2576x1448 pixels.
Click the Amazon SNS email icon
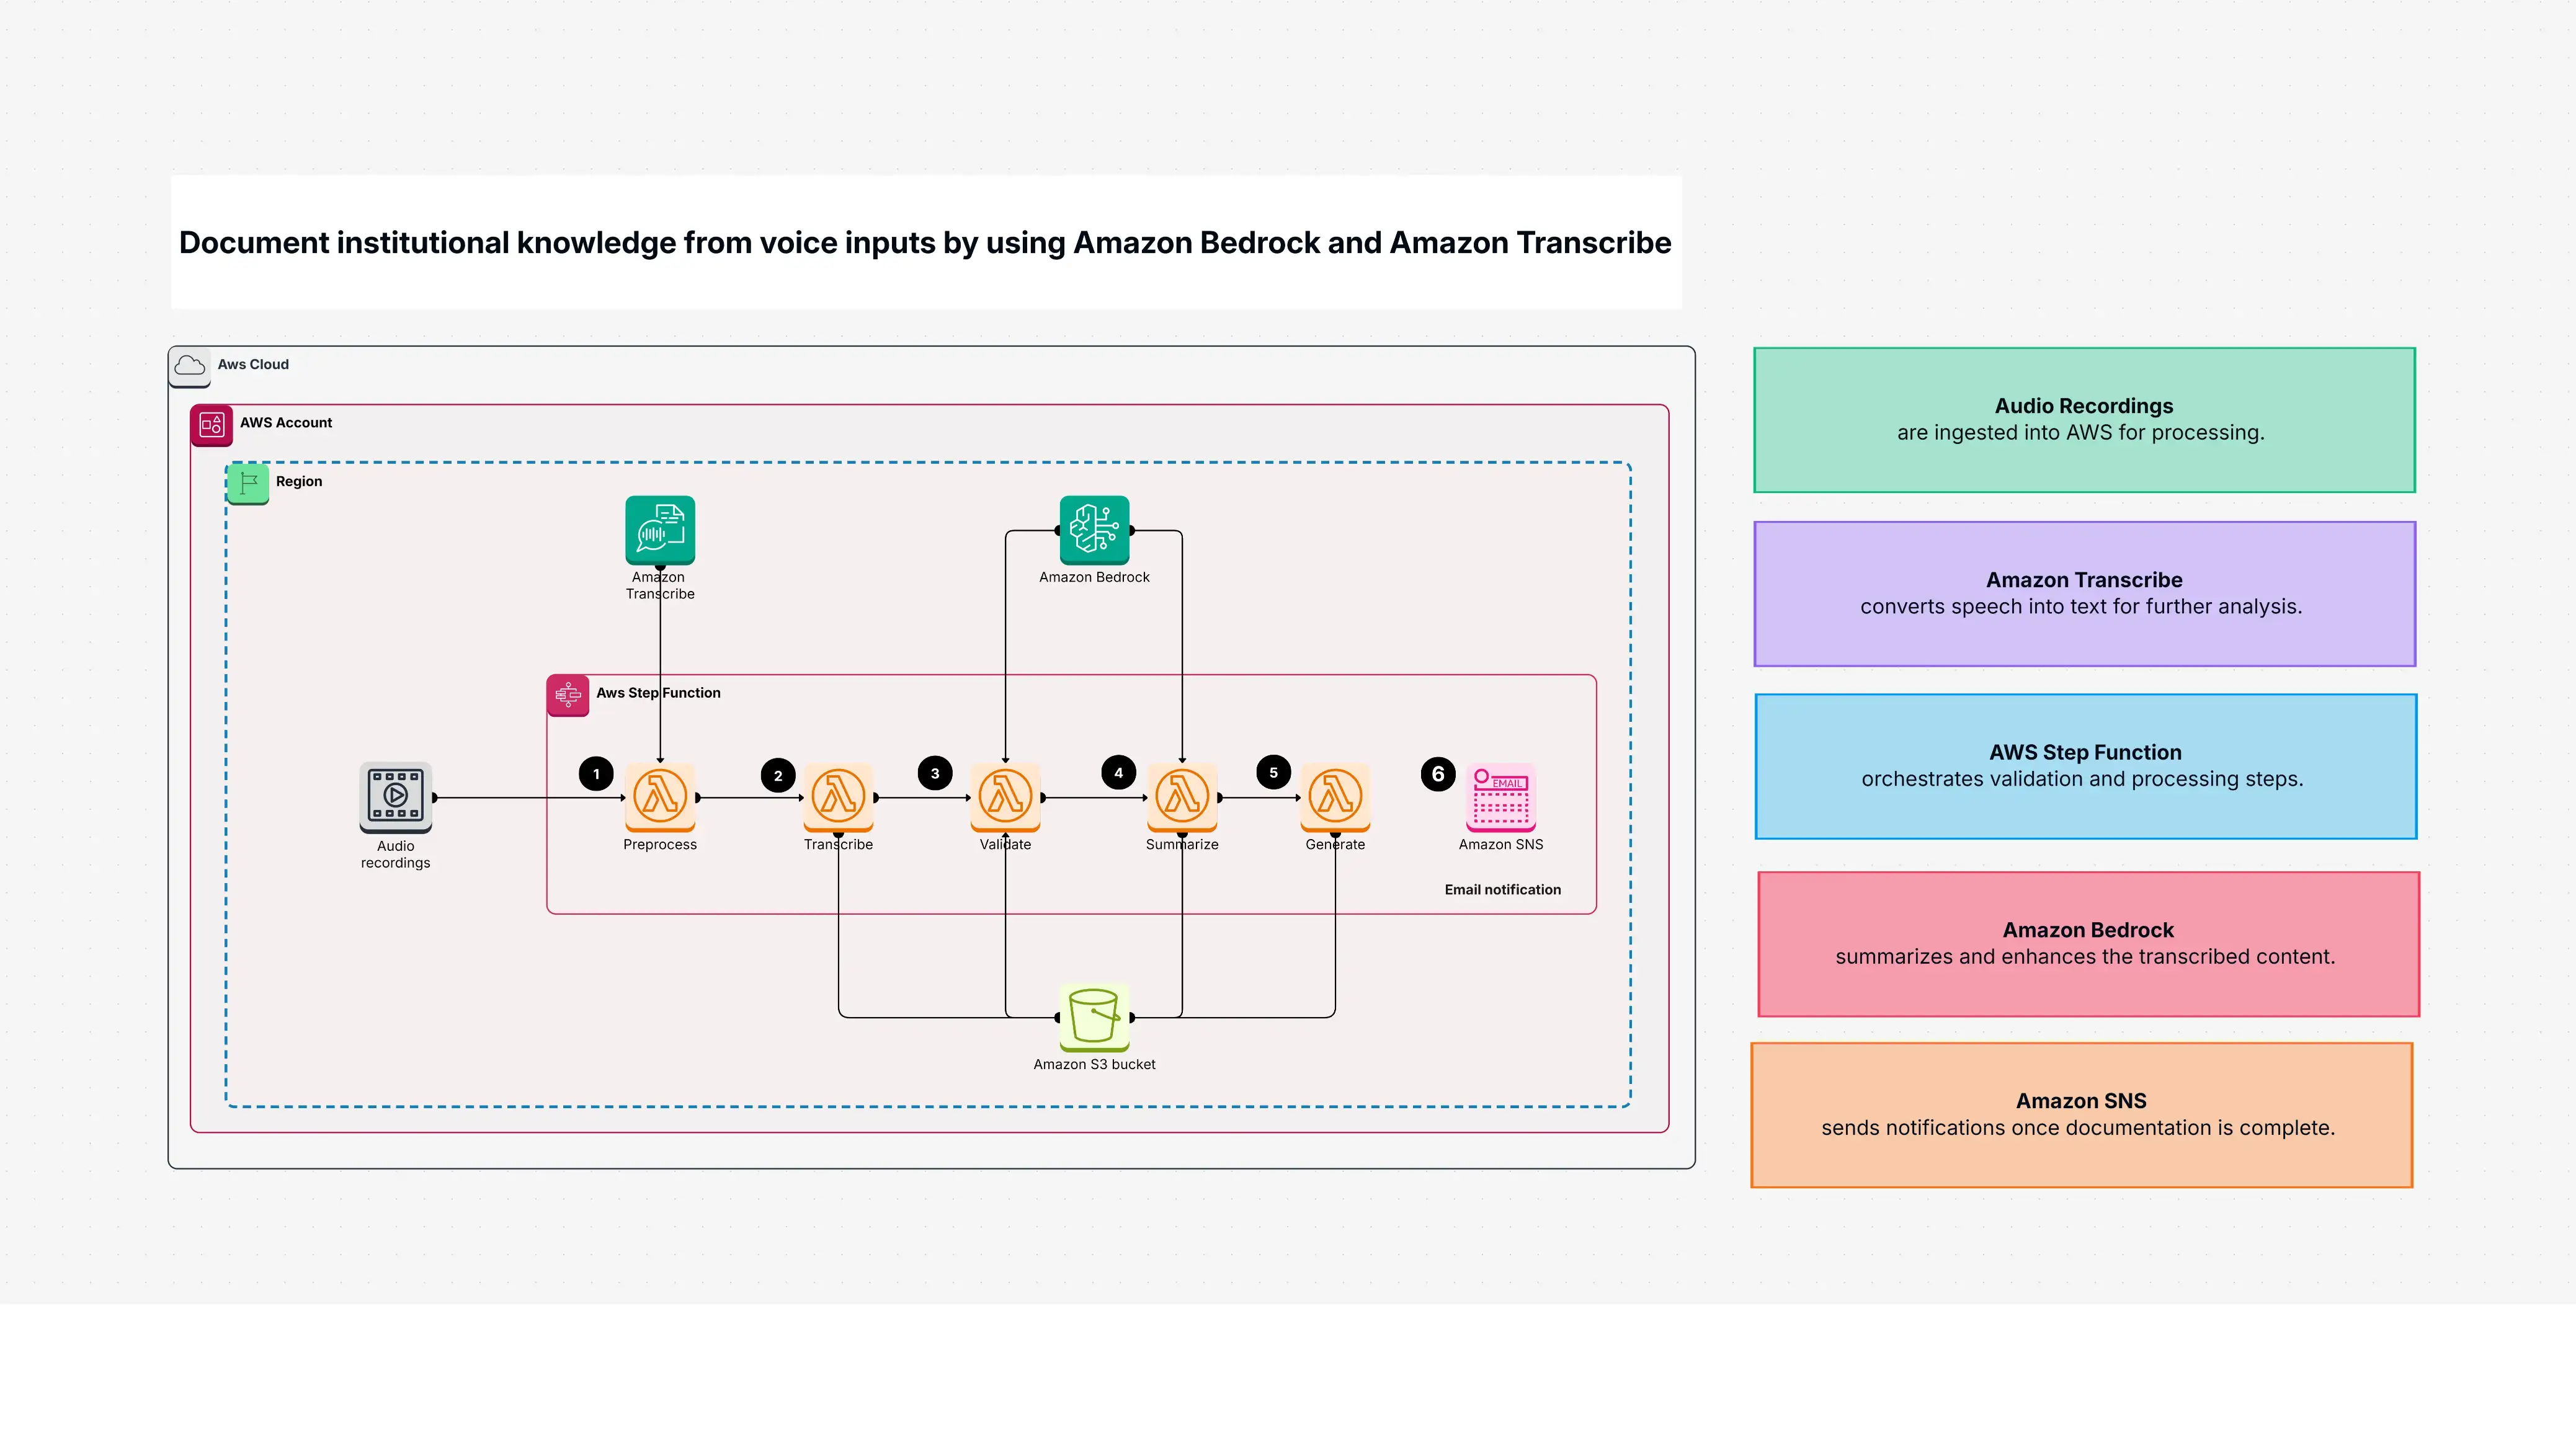click(x=1501, y=797)
